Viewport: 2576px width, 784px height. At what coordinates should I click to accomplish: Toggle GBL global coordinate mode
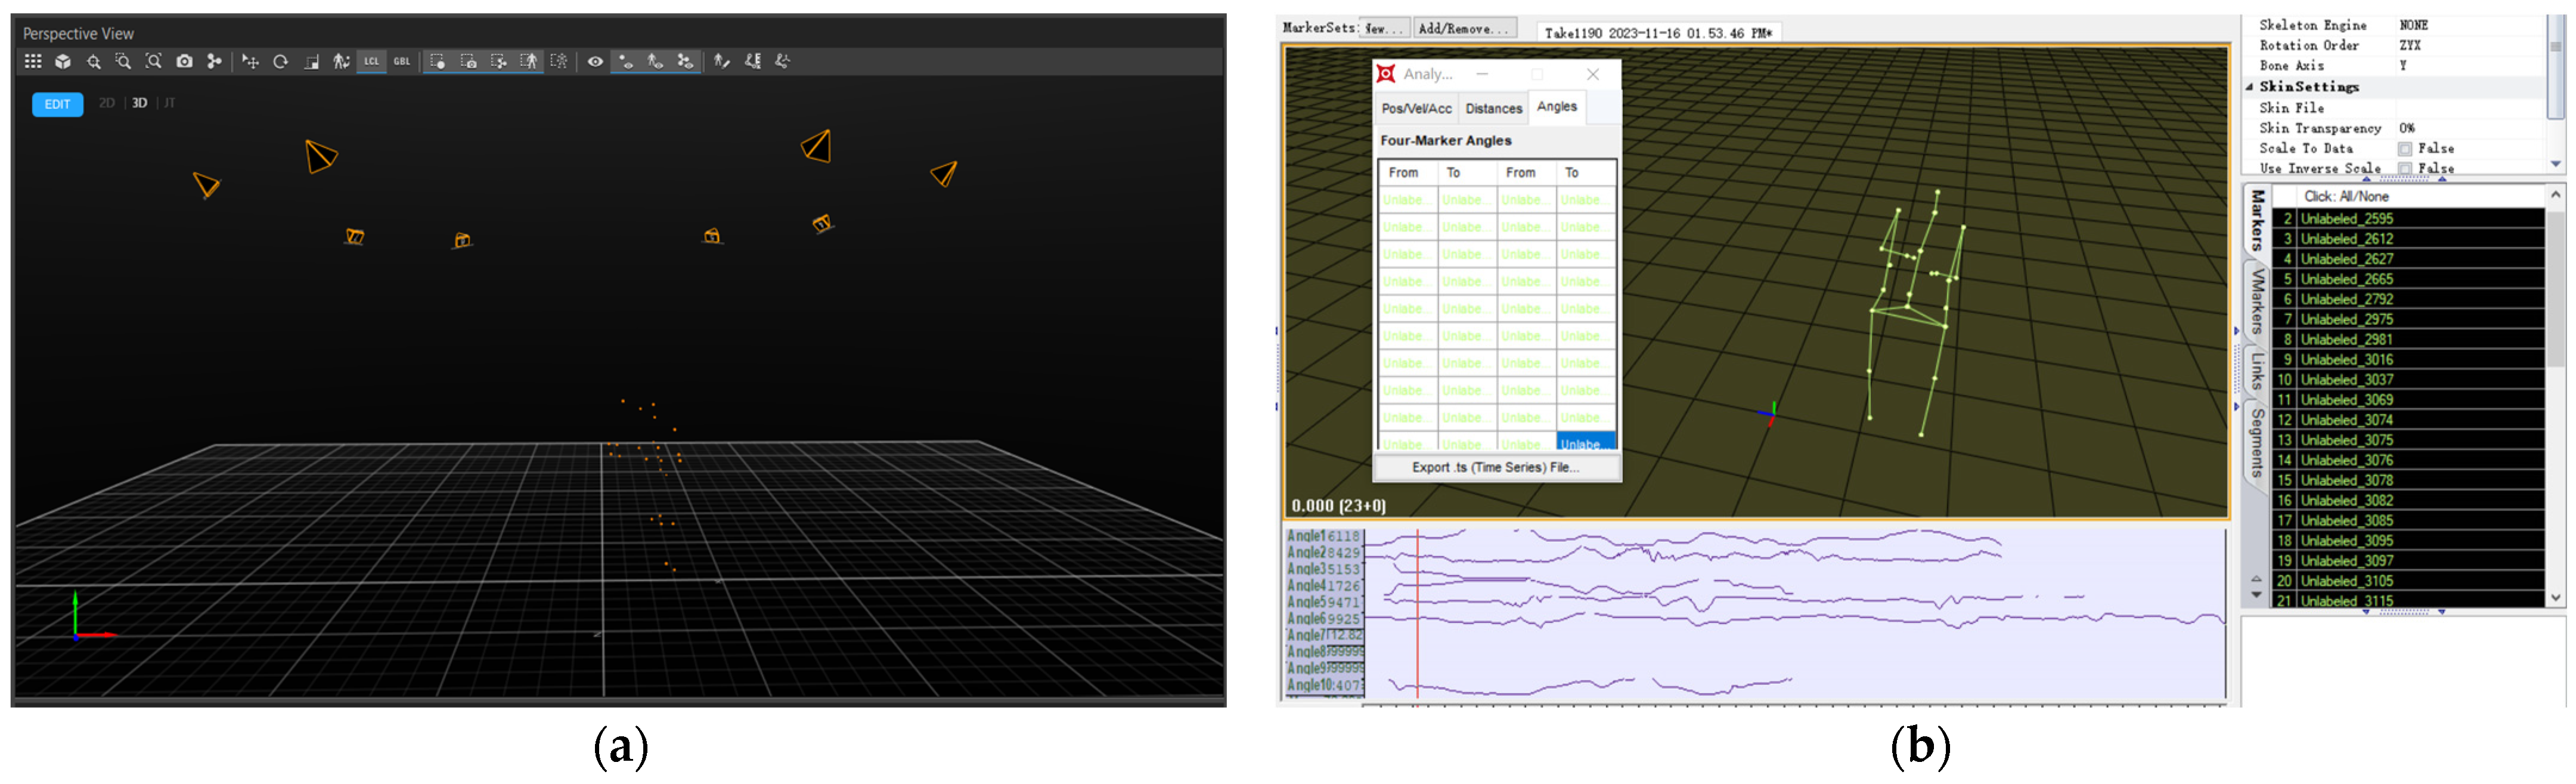[x=402, y=62]
